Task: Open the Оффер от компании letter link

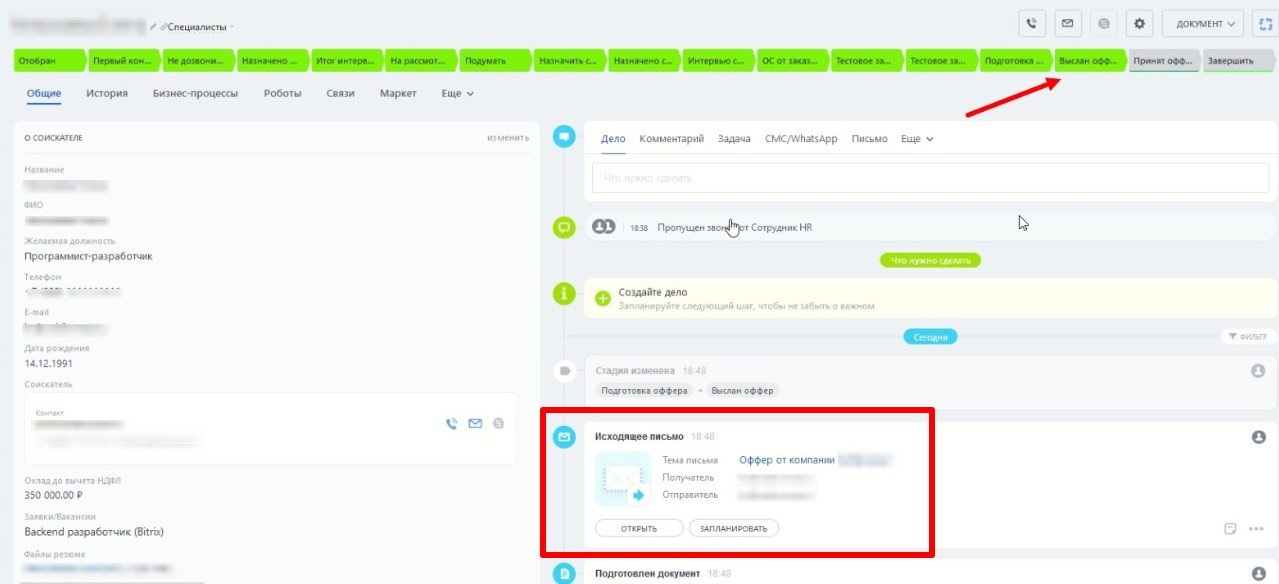Action: (786, 460)
